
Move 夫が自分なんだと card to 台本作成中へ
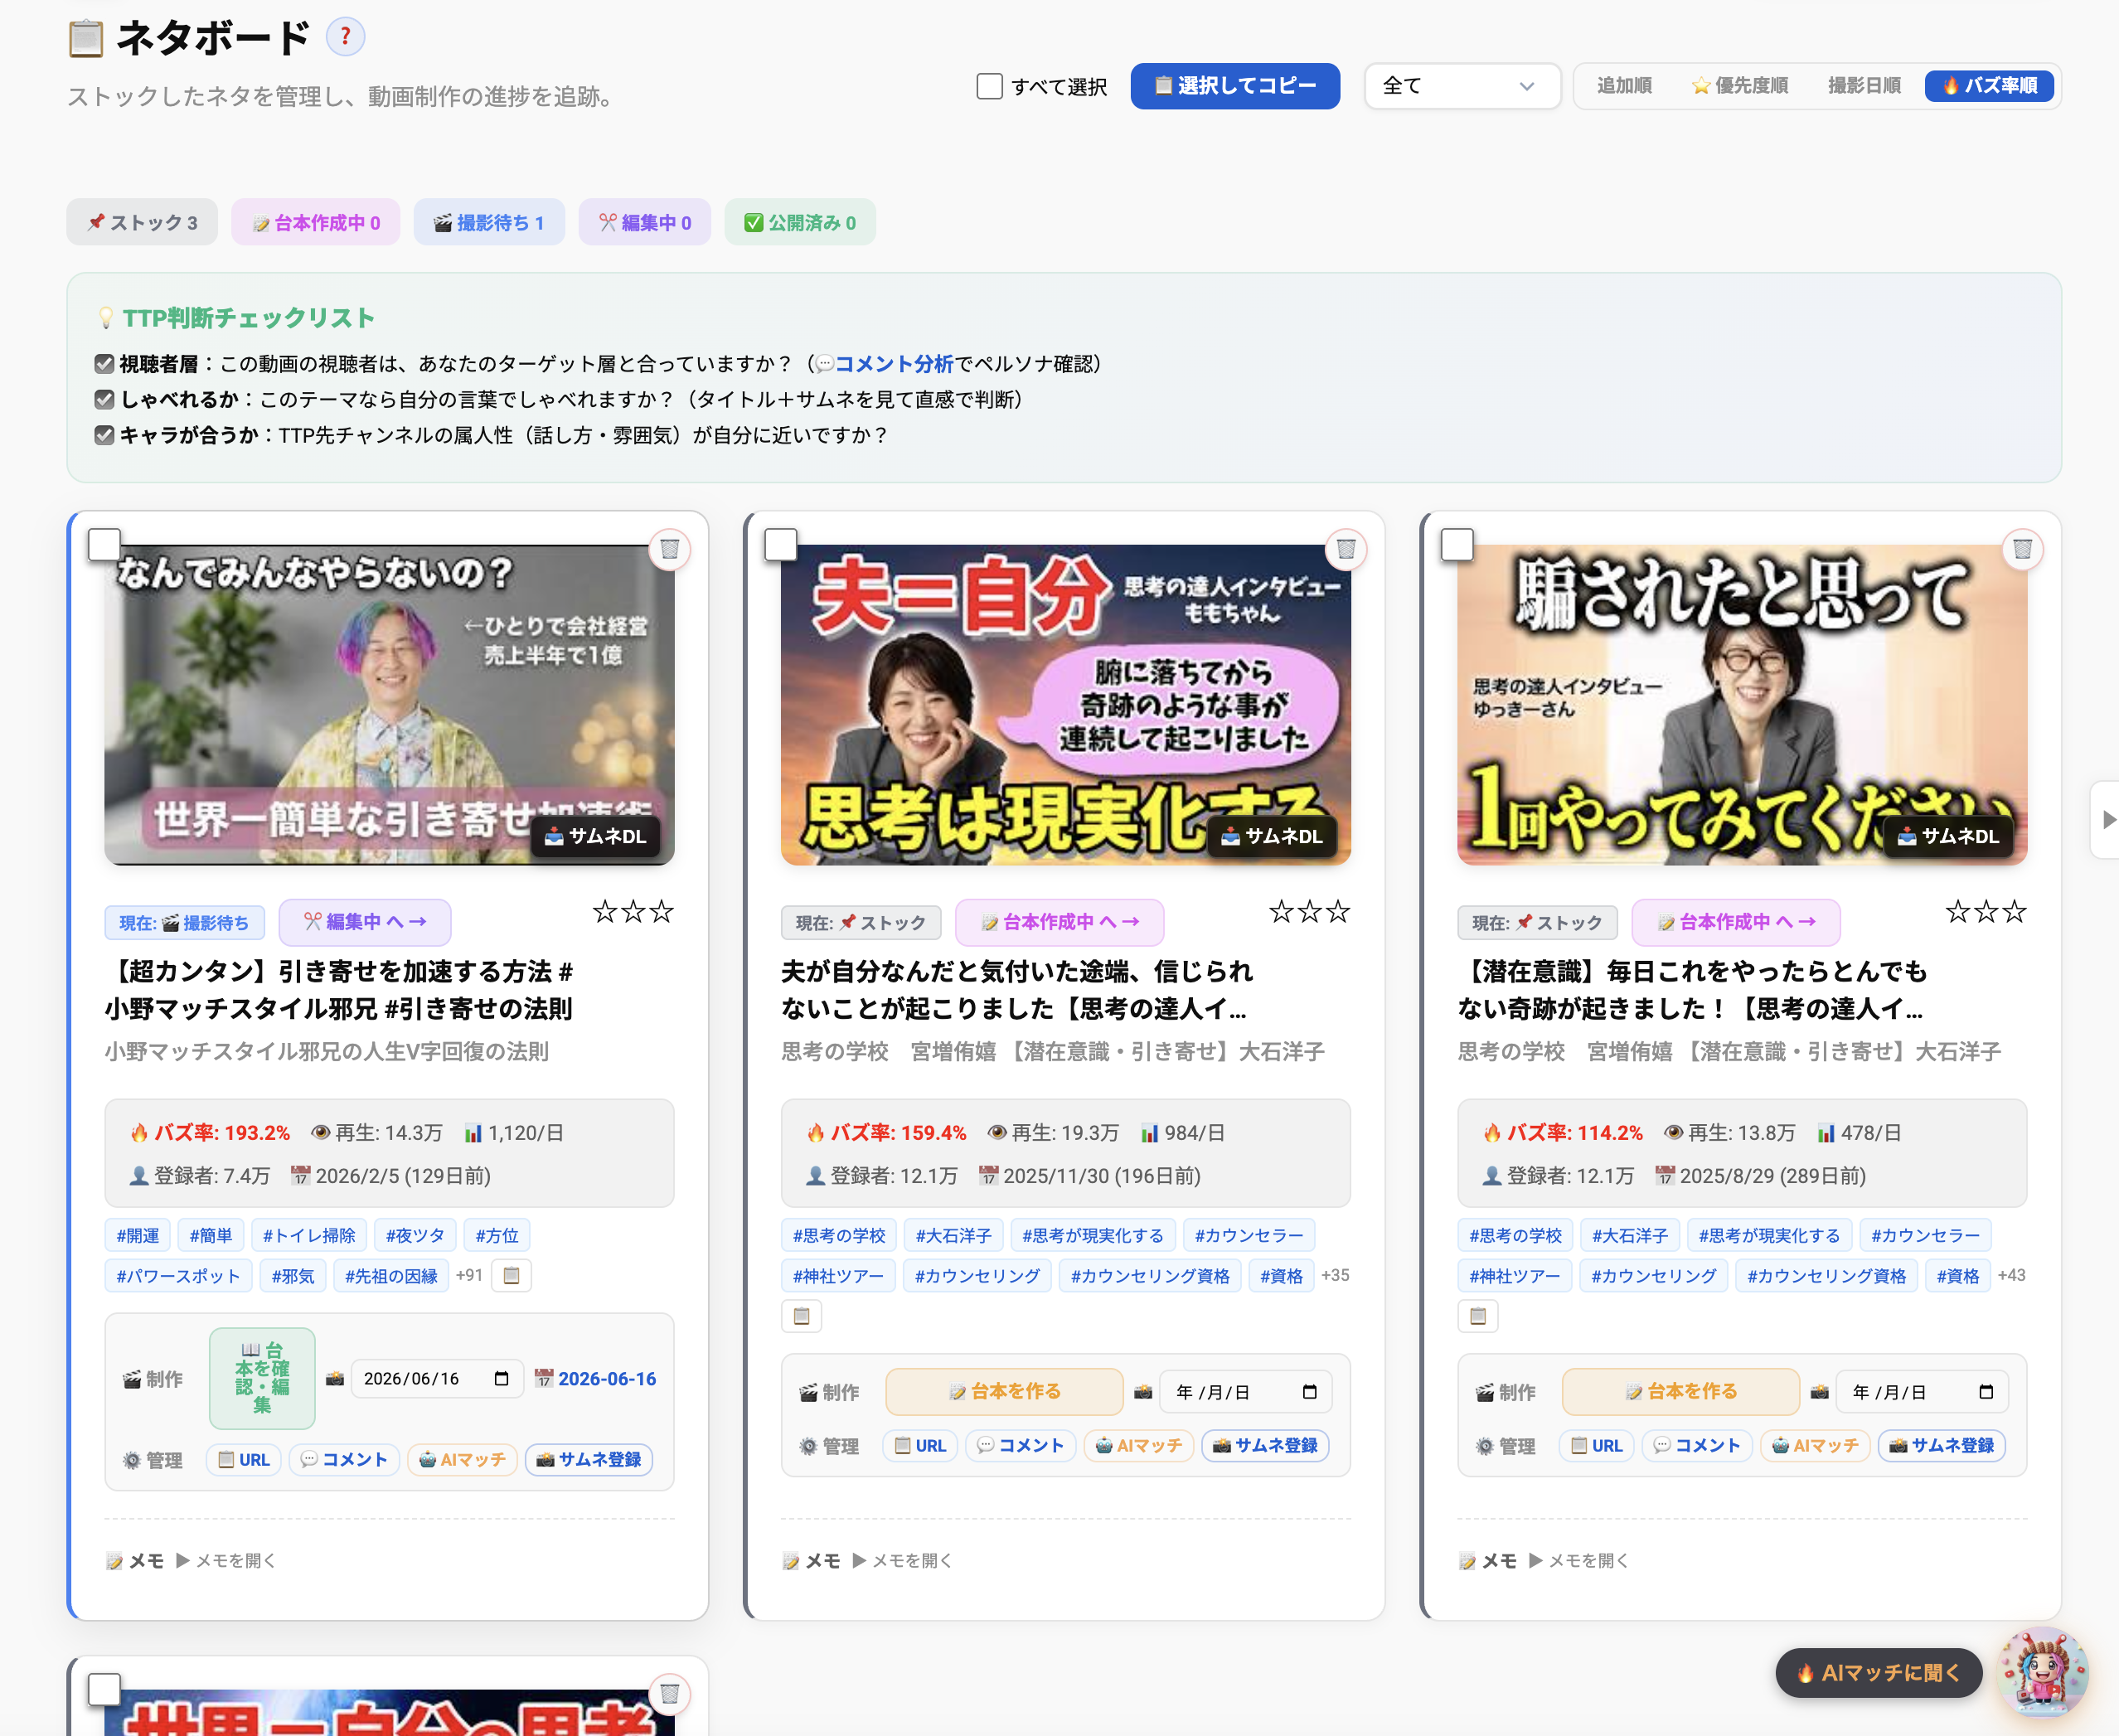pyautogui.click(x=1060, y=922)
